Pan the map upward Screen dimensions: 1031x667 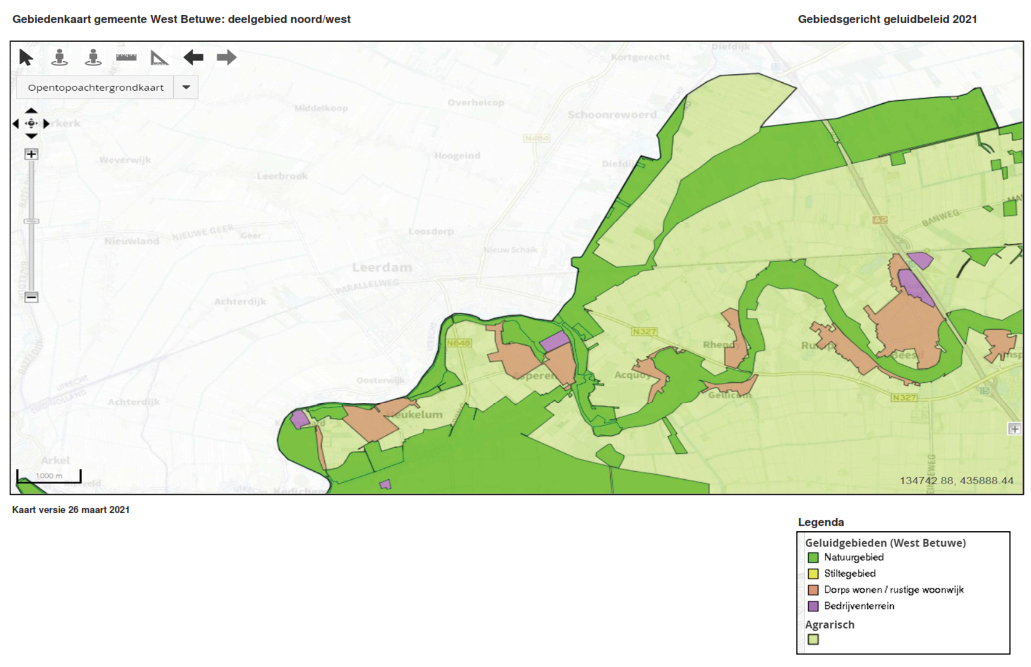31,111
